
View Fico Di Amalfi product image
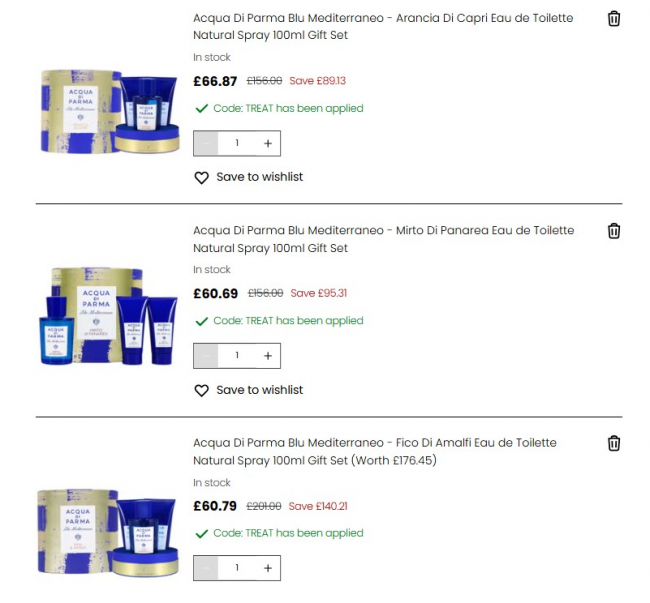108,533
